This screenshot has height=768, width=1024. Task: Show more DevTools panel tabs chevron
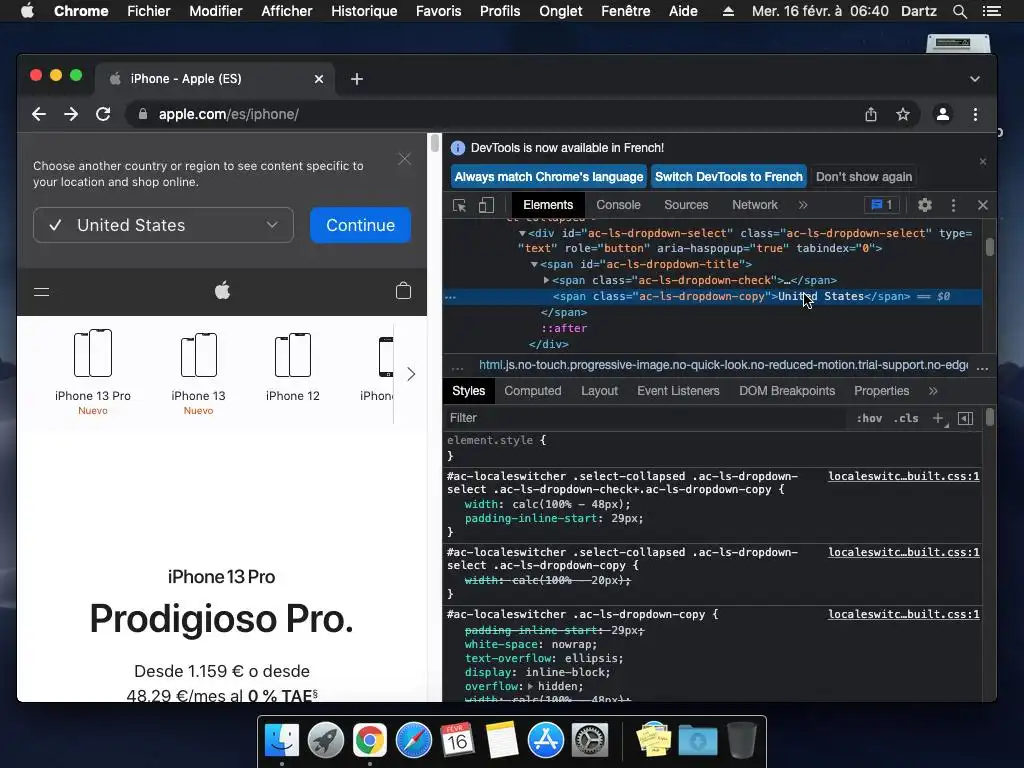(x=803, y=205)
